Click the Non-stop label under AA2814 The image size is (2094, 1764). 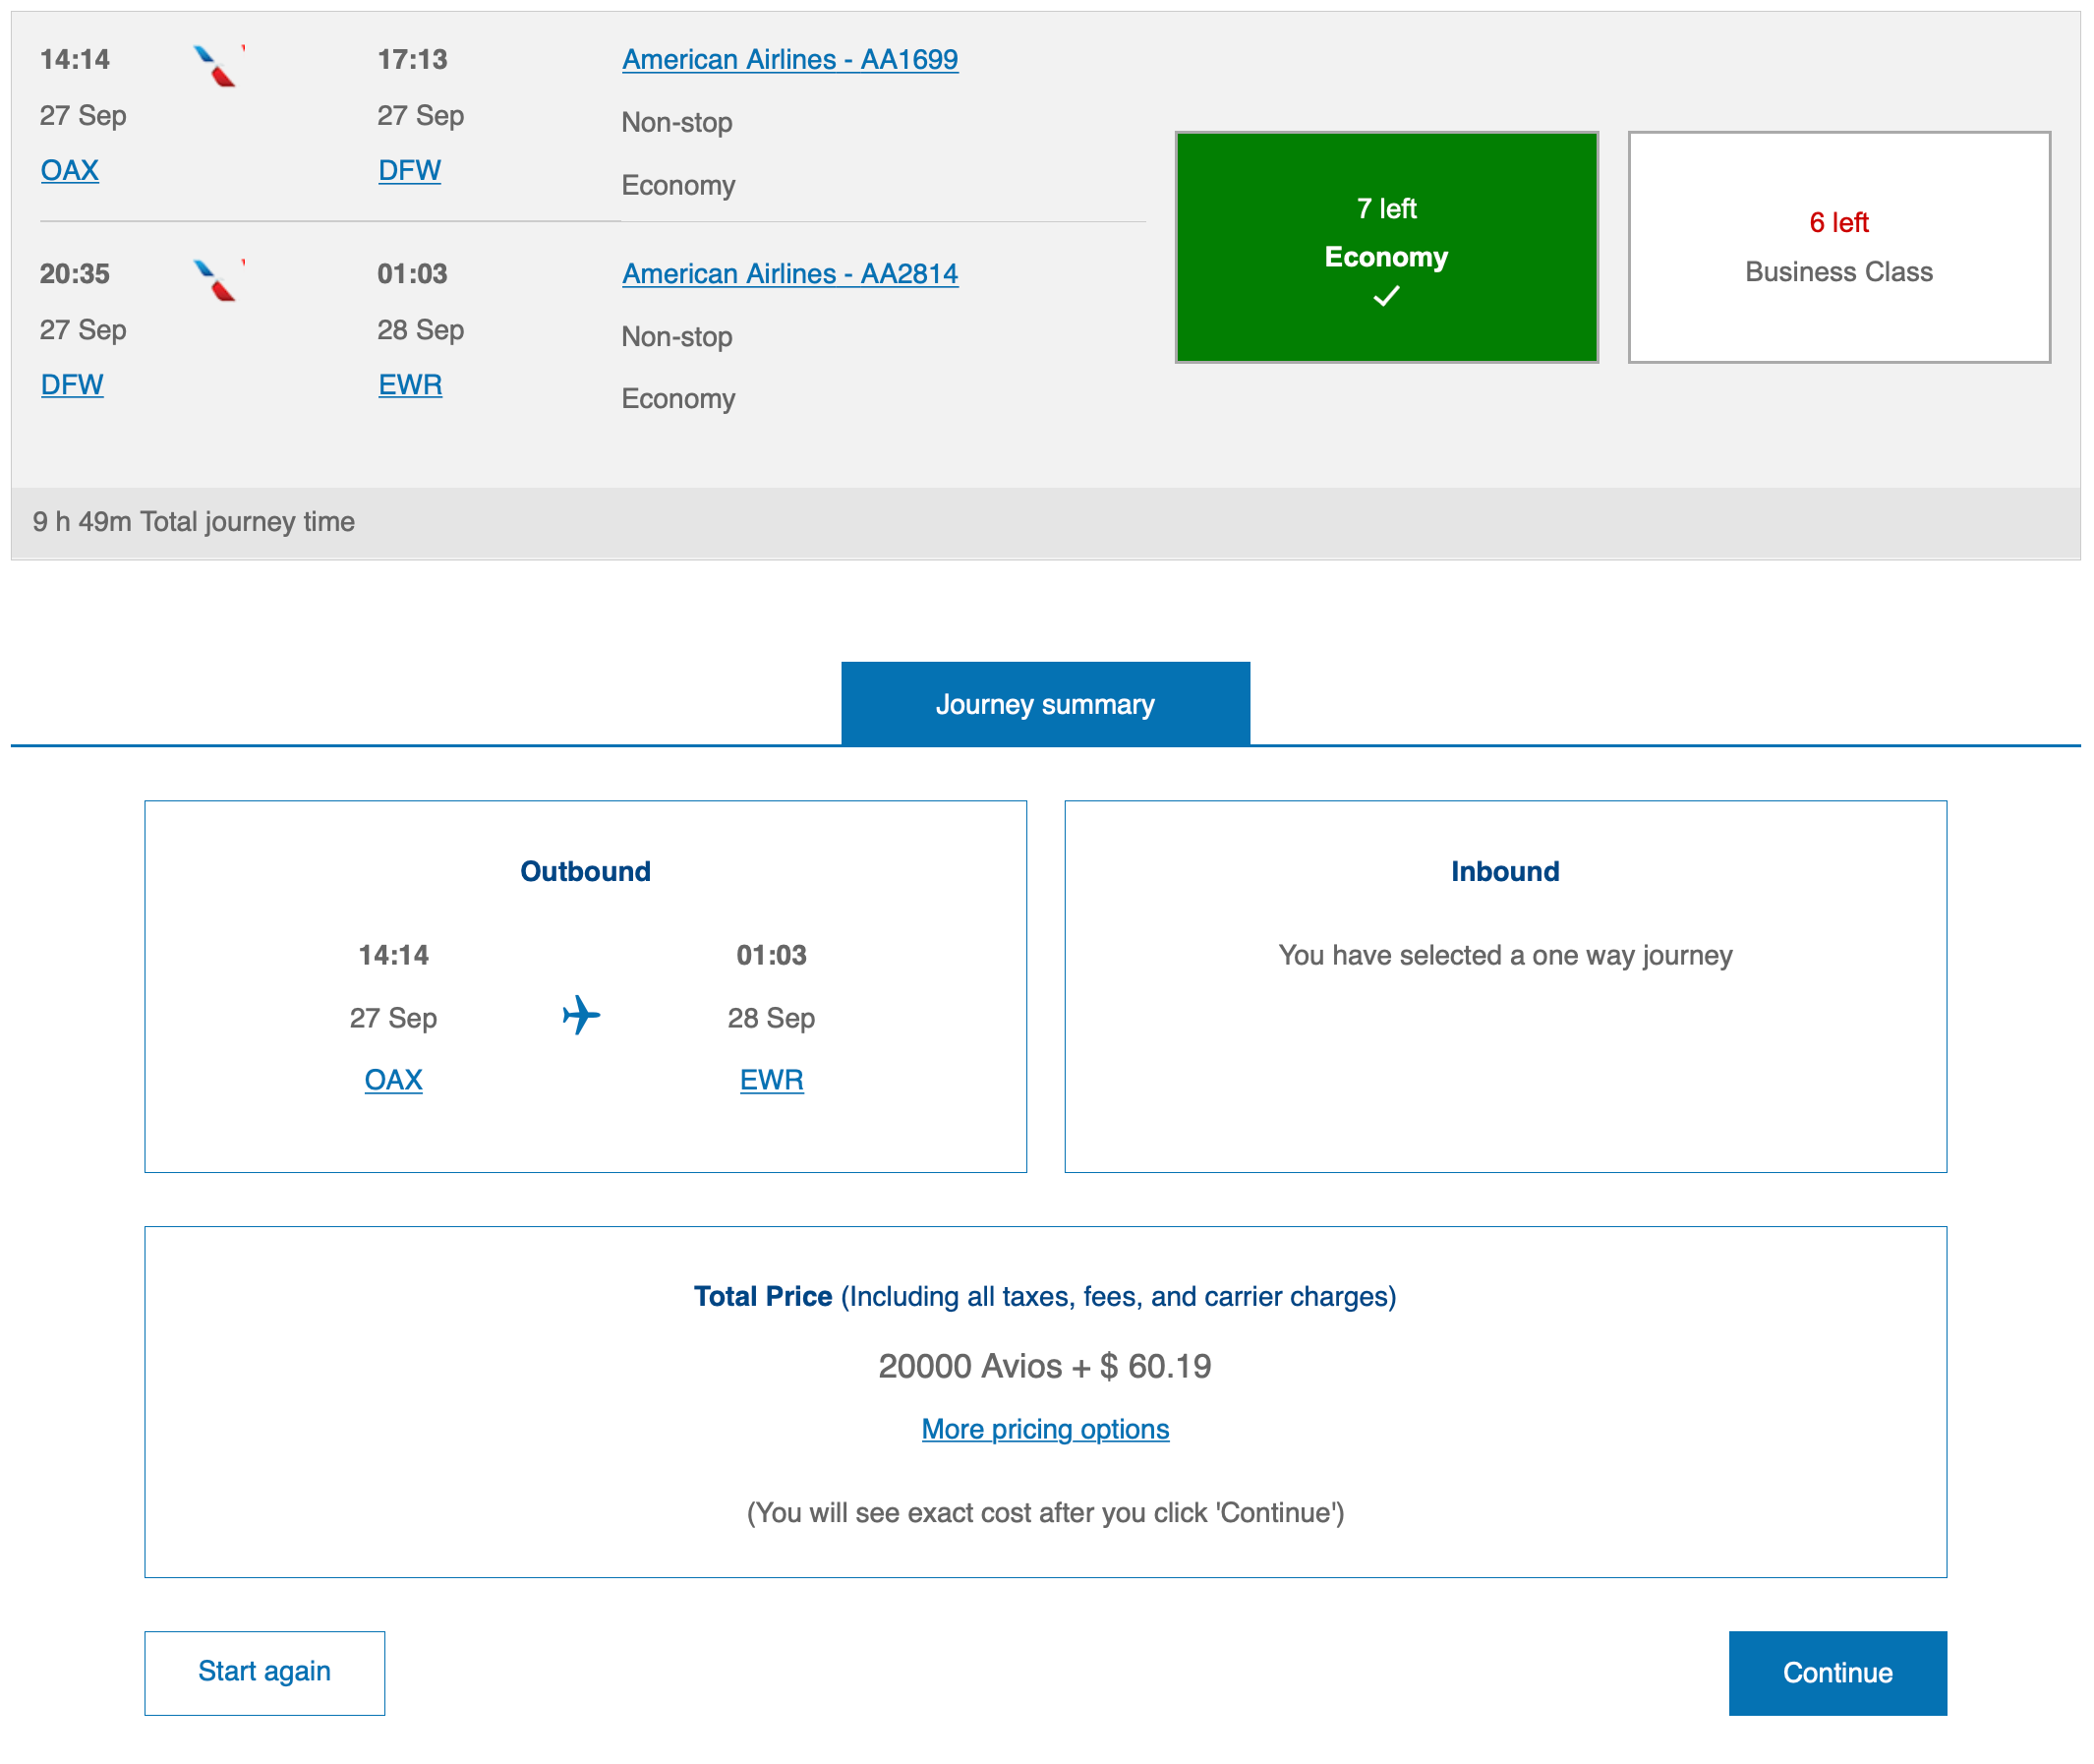click(677, 337)
